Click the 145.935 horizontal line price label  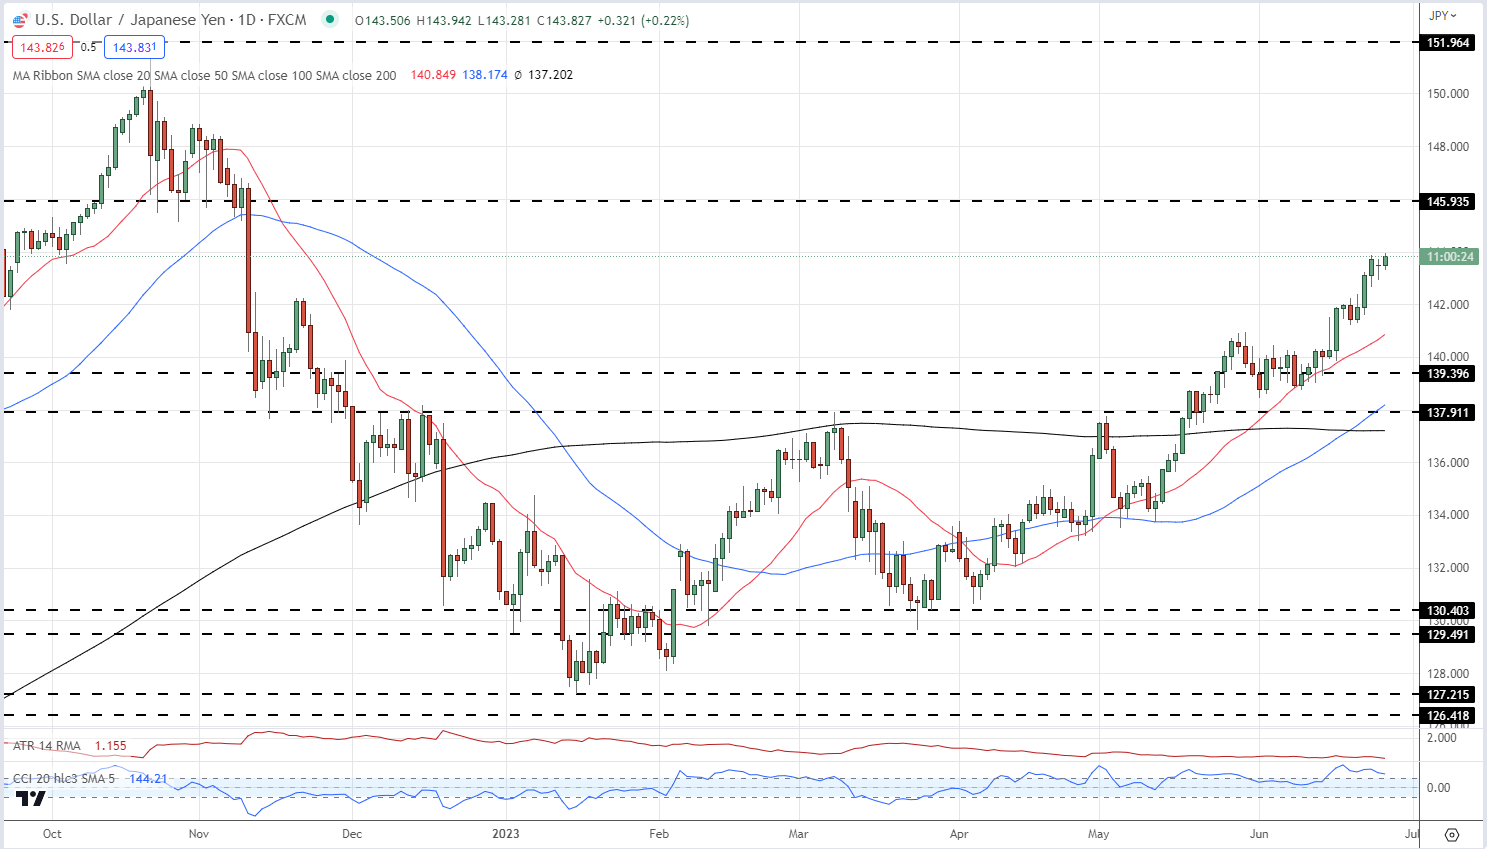[1447, 202]
